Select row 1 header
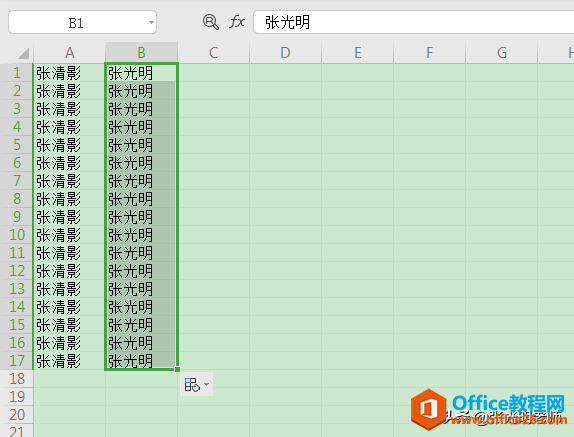The height and width of the screenshot is (437, 574). click(x=17, y=72)
